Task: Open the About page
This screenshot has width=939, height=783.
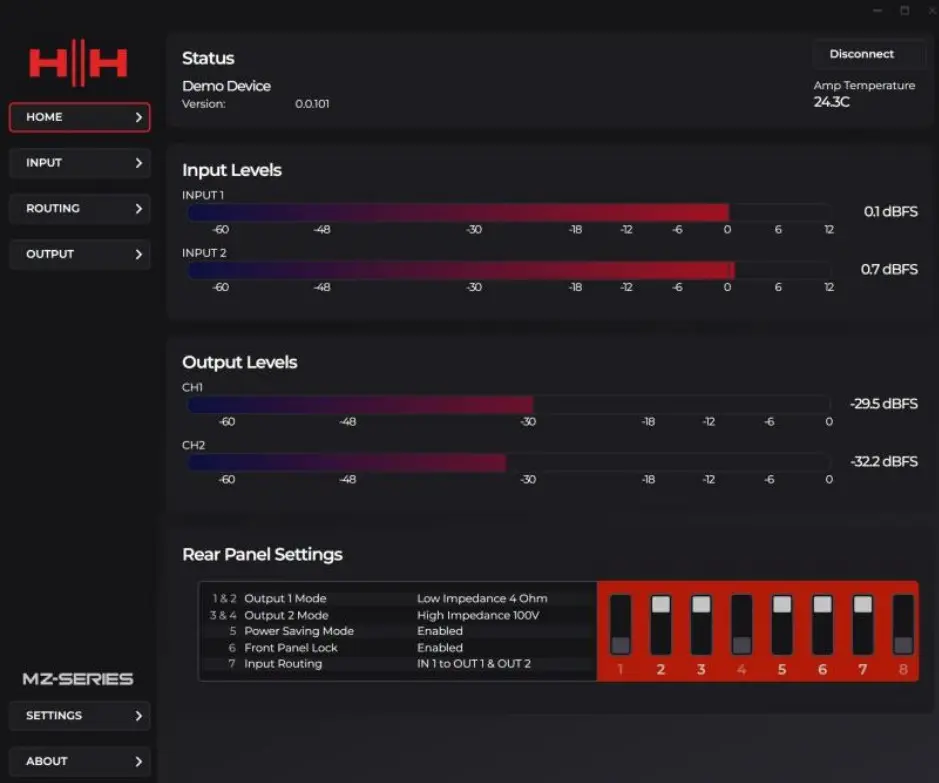Action: point(79,761)
